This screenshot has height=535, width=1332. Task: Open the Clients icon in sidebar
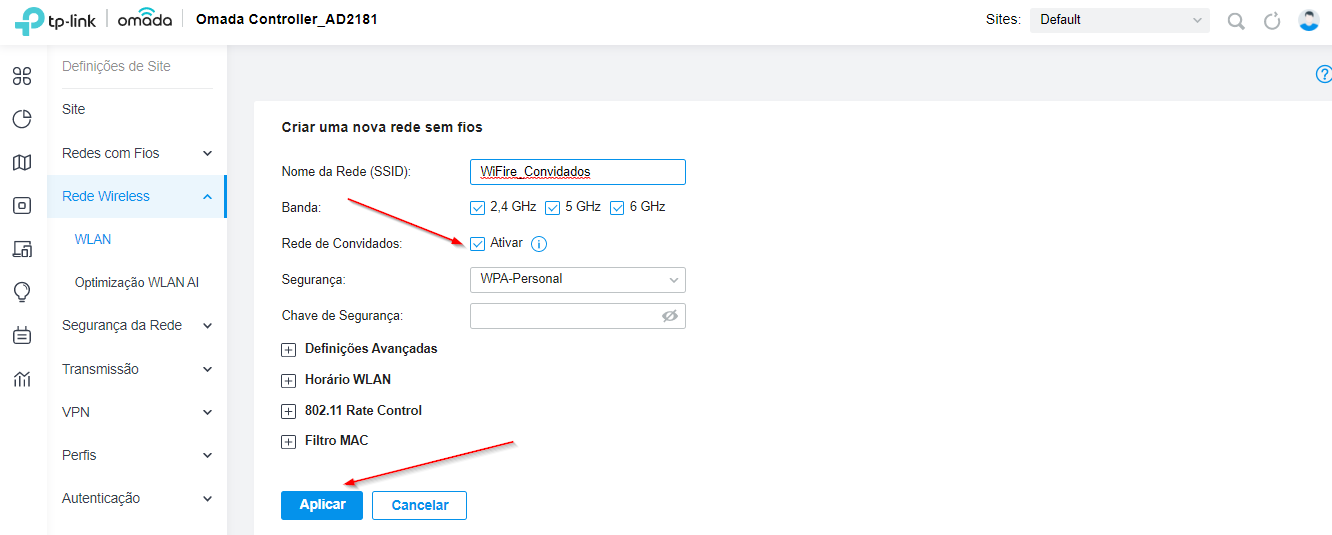point(22,249)
